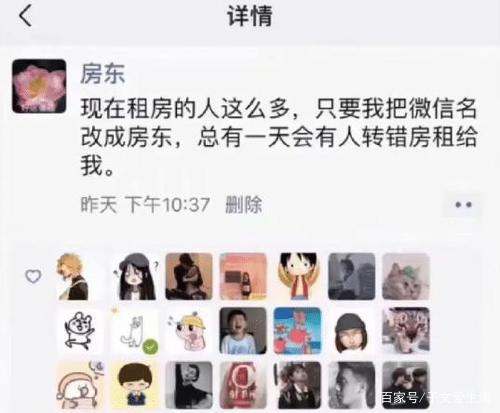Open the hugging couple photo avatar
500x413 pixels.
point(189,276)
